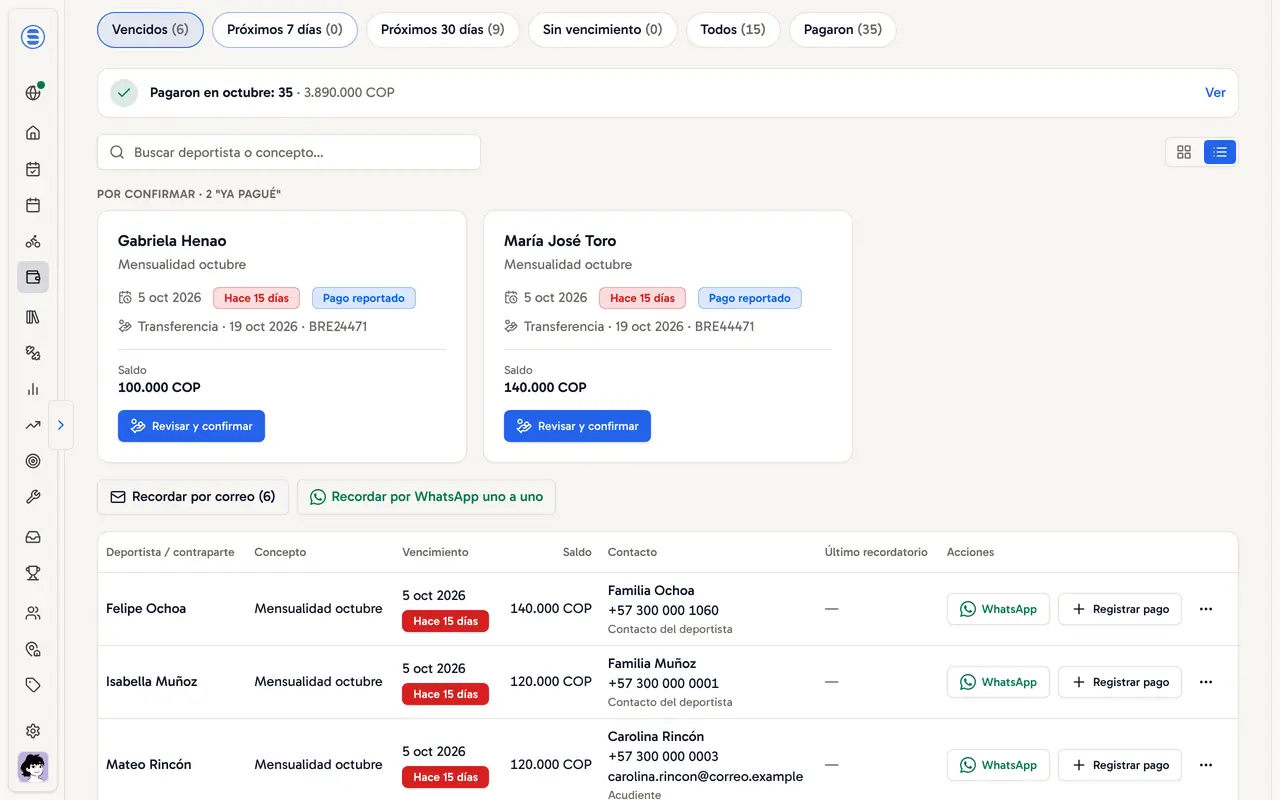1280x800 pixels.
Task: Review and confirm Gabriela Henao's payment
Action: pyautogui.click(x=191, y=426)
